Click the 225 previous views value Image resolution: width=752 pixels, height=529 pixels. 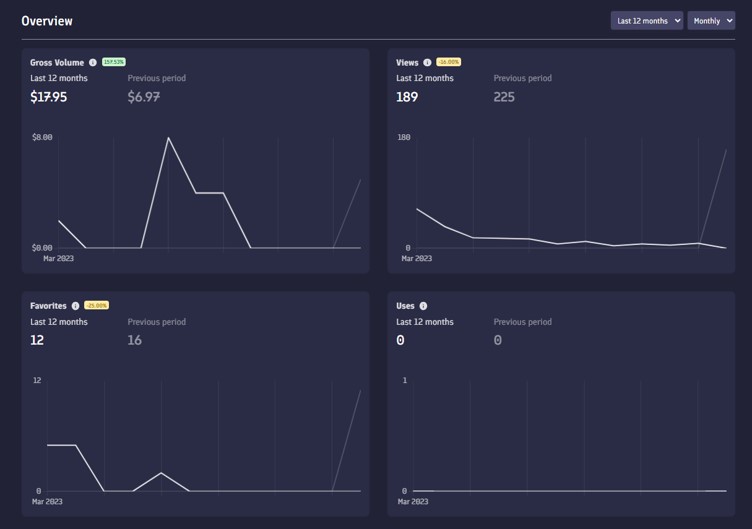coord(504,97)
